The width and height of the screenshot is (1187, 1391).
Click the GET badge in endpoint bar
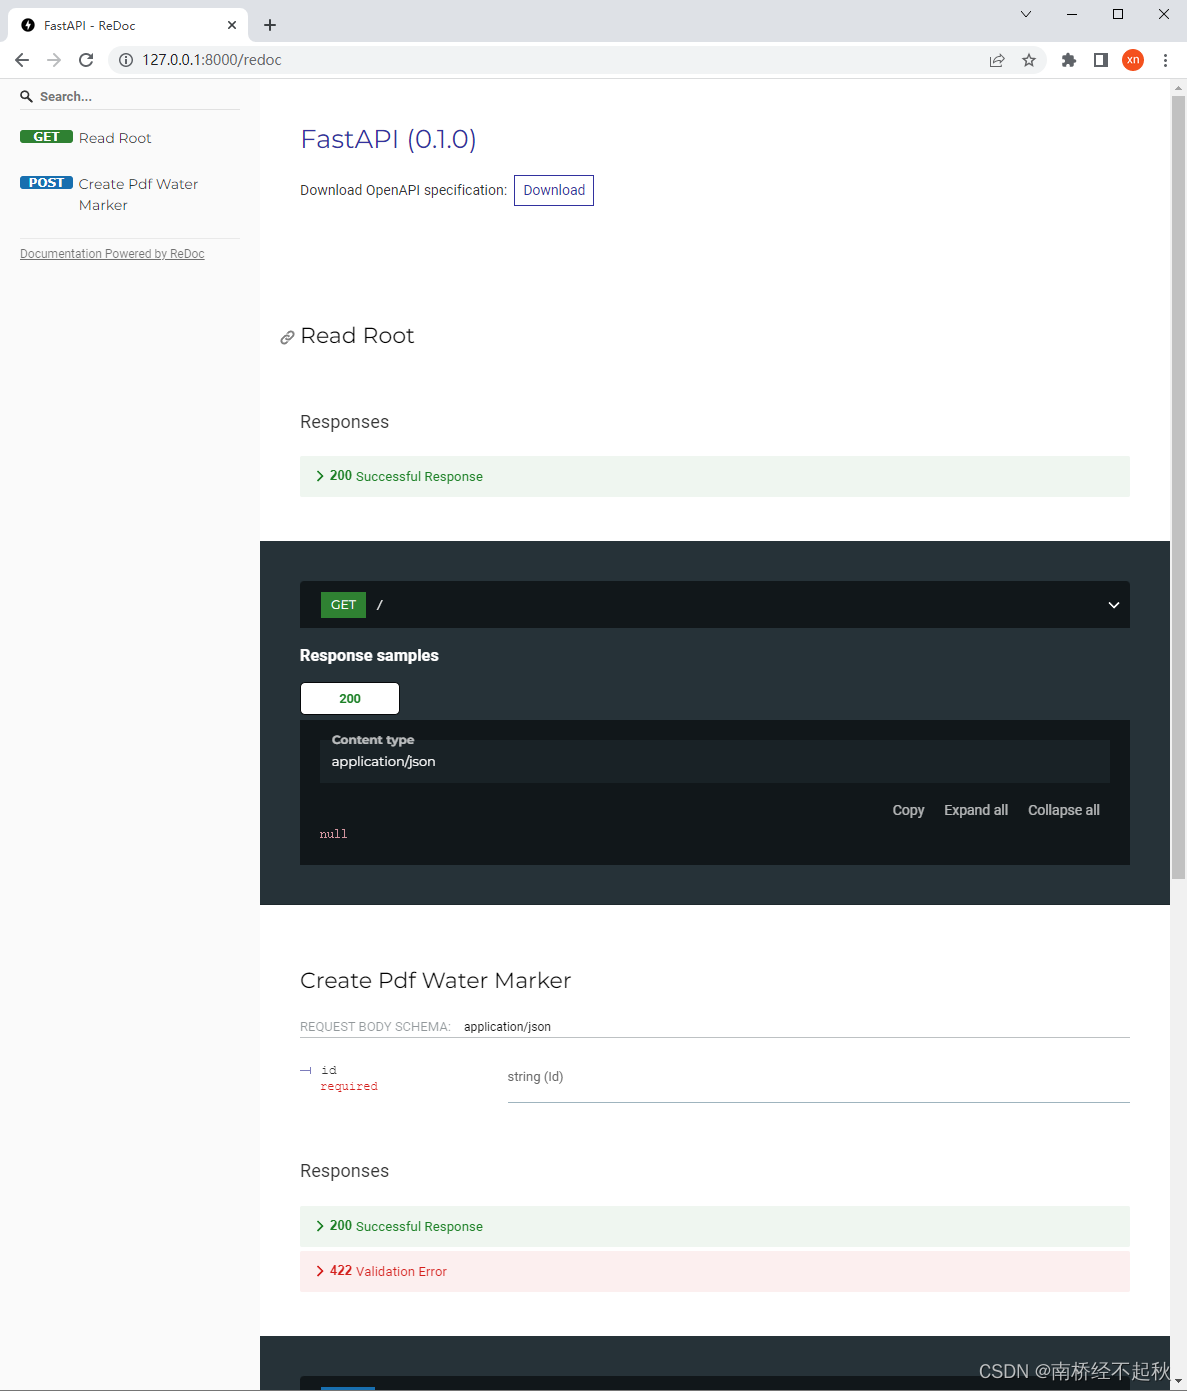(x=343, y=605)
